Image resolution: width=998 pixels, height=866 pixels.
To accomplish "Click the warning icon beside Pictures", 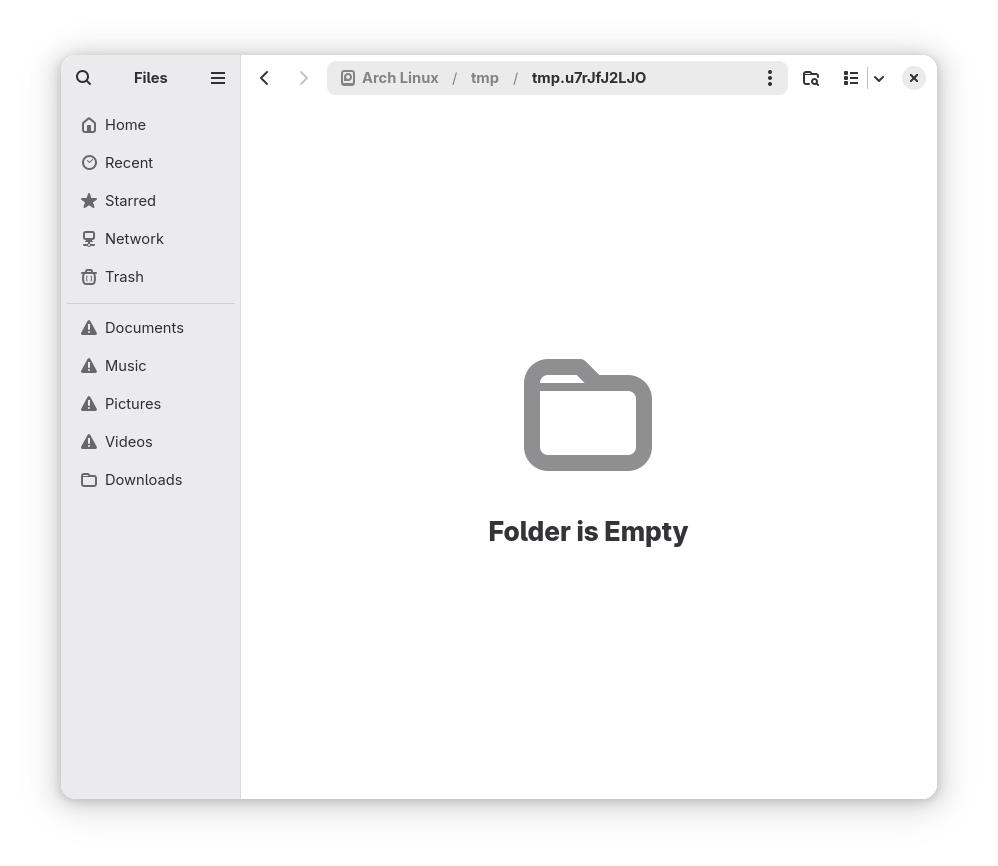I will [x=89, y=404].
